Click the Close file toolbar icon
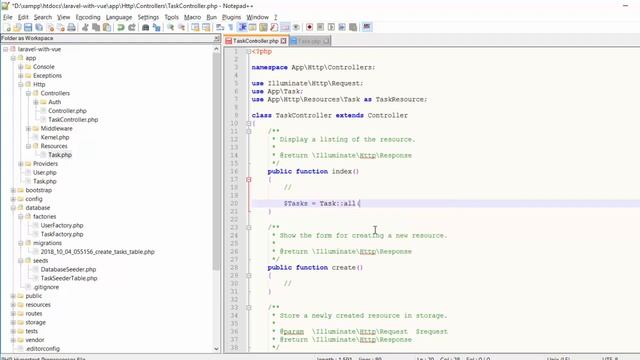The image size is (640, 360). [50, 27]
